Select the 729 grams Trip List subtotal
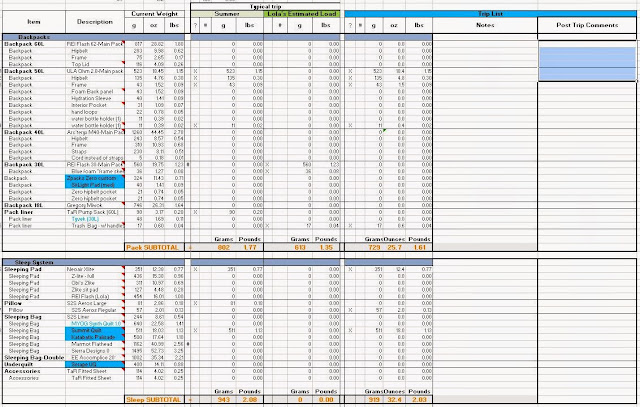This screenshot has height=407, width=640. tap(374, 247)
